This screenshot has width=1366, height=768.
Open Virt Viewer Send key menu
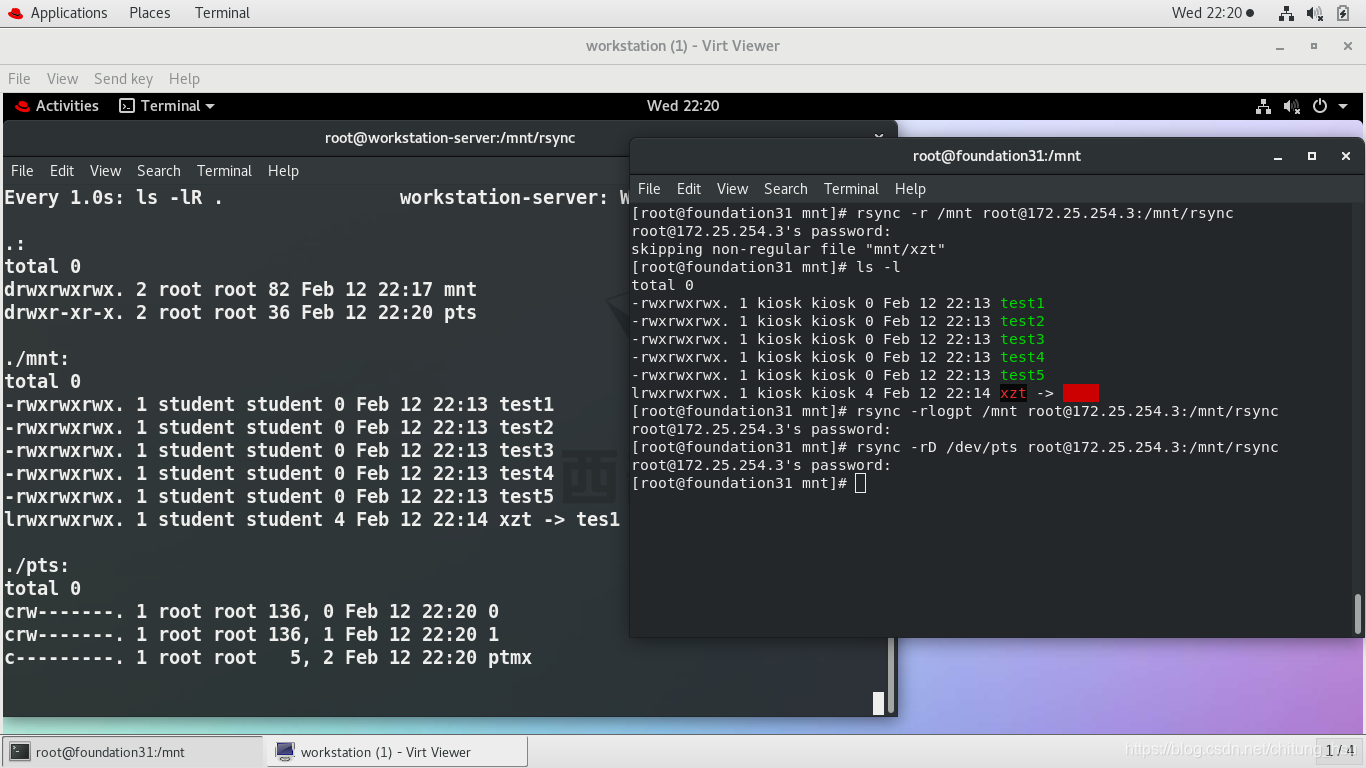123,79
